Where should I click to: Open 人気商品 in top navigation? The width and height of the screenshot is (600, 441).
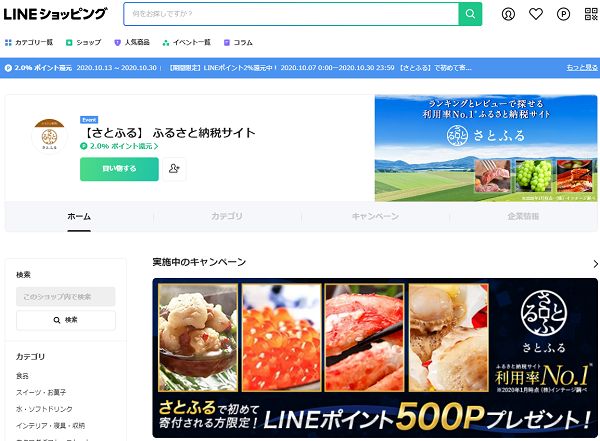(x=137, y=42)
